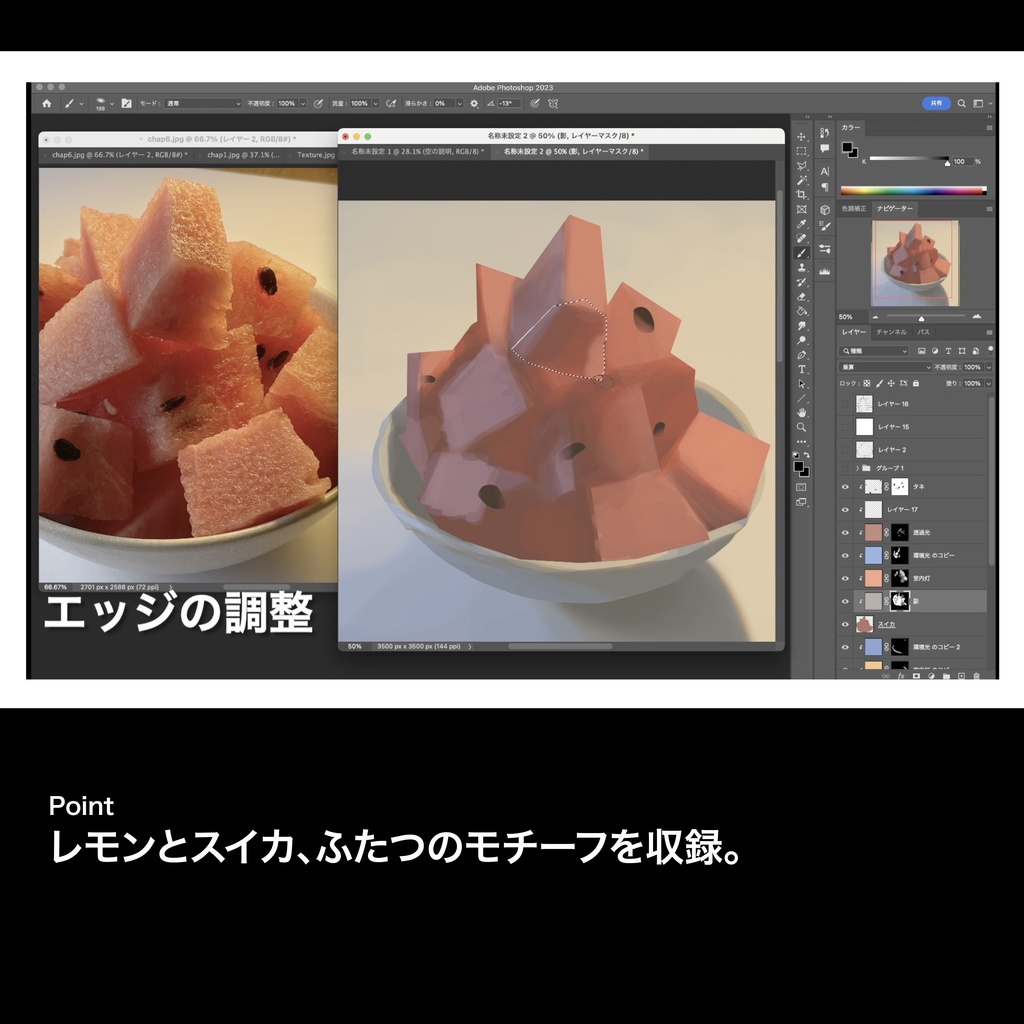
Task: Toggle visibility of the 室内灯 layer
Action: tap(845, 578)
